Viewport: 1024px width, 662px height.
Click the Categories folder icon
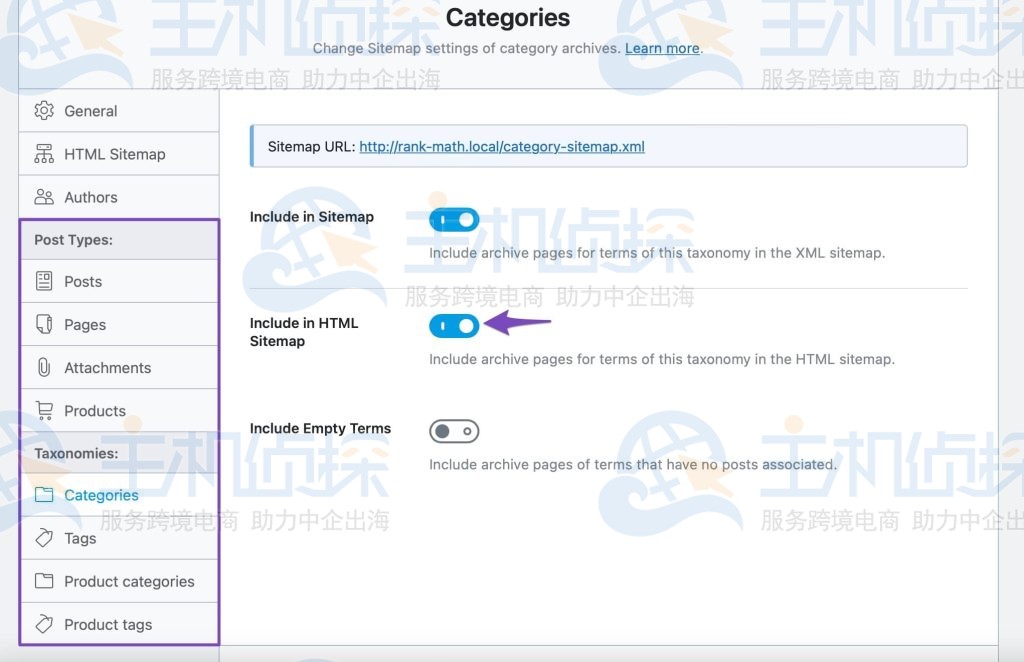point(42,494)
